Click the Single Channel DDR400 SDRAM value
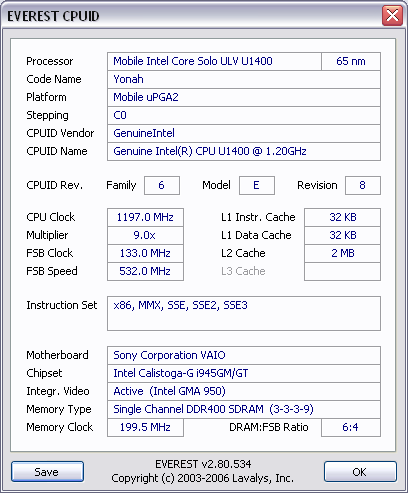Viewport: 408px width, 493px height. 244,409
